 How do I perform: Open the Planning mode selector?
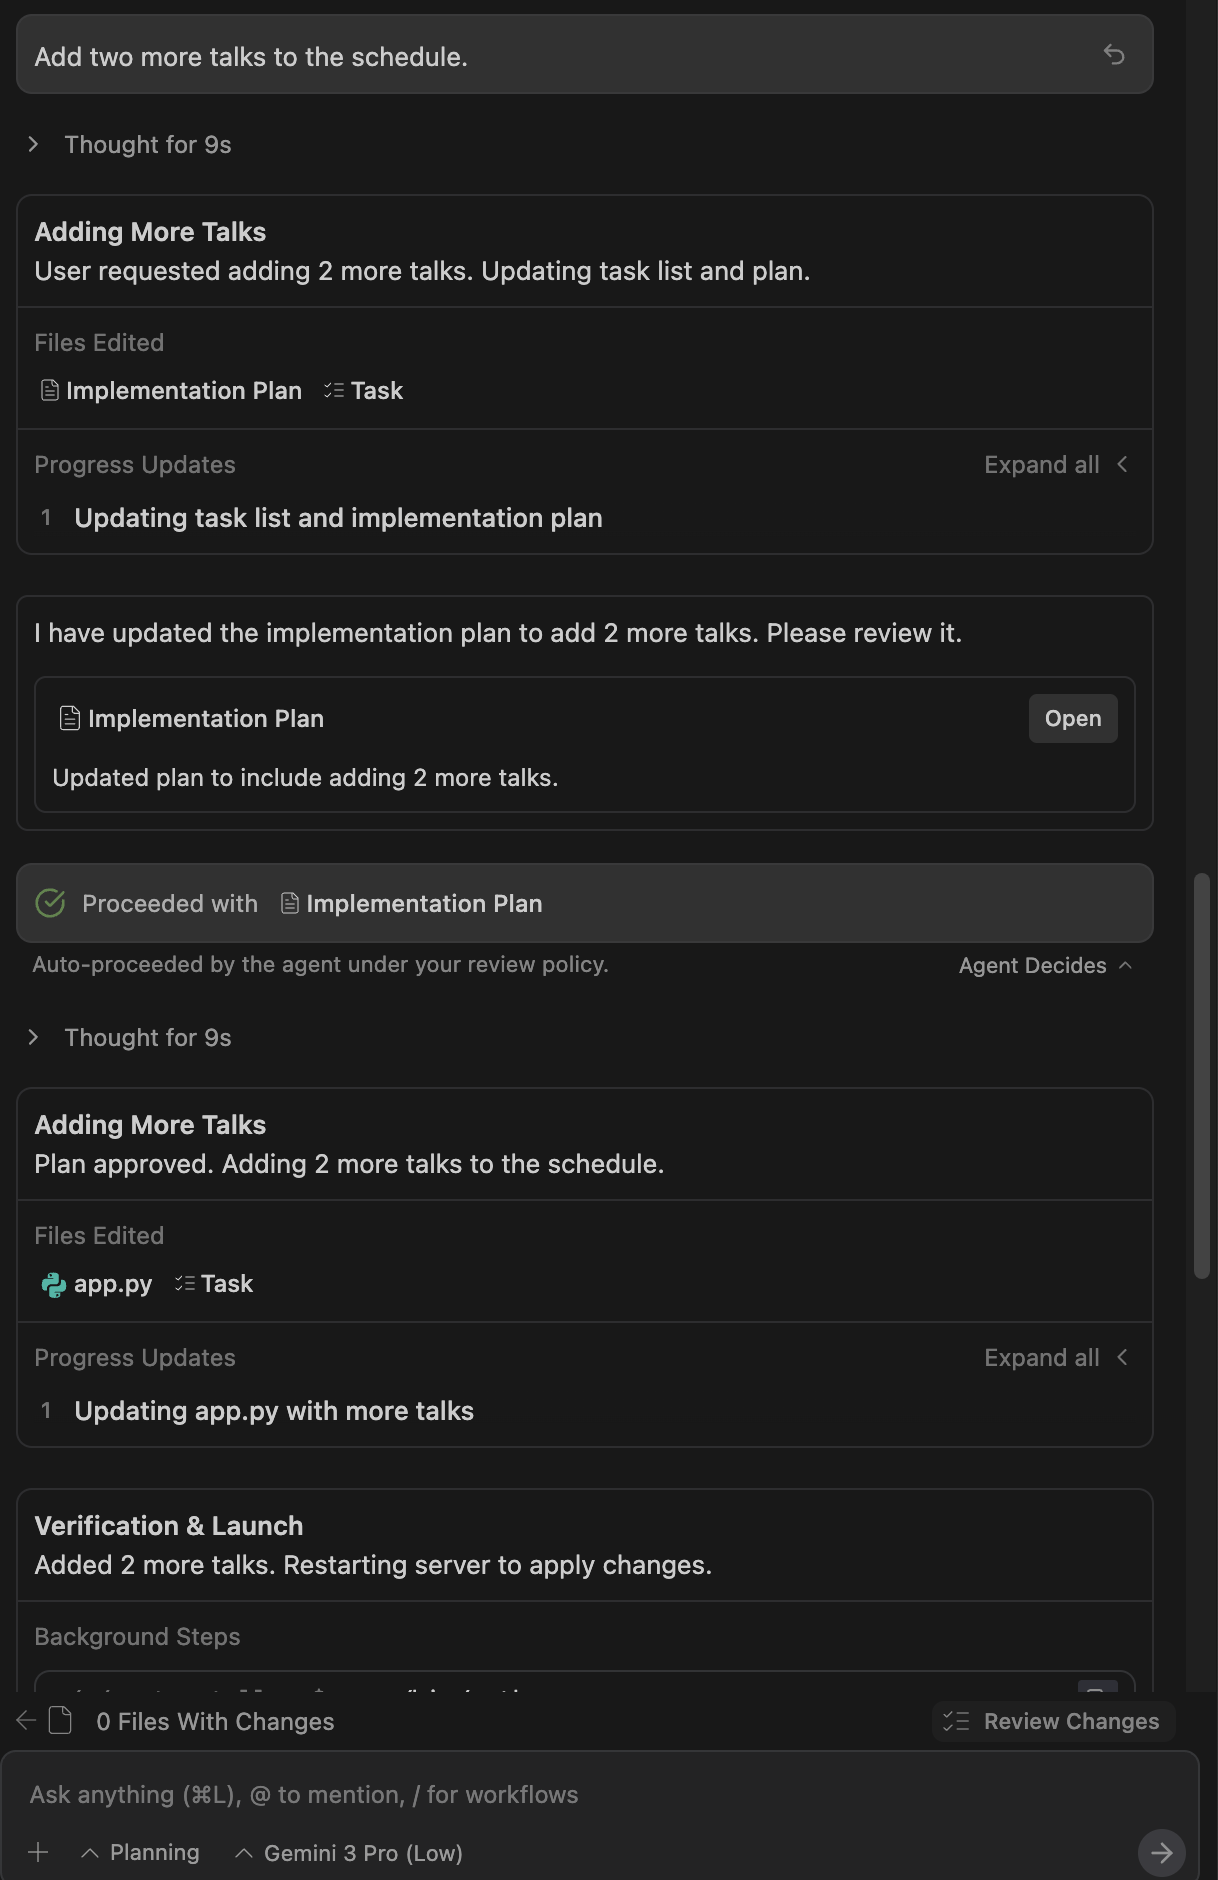143,1852
